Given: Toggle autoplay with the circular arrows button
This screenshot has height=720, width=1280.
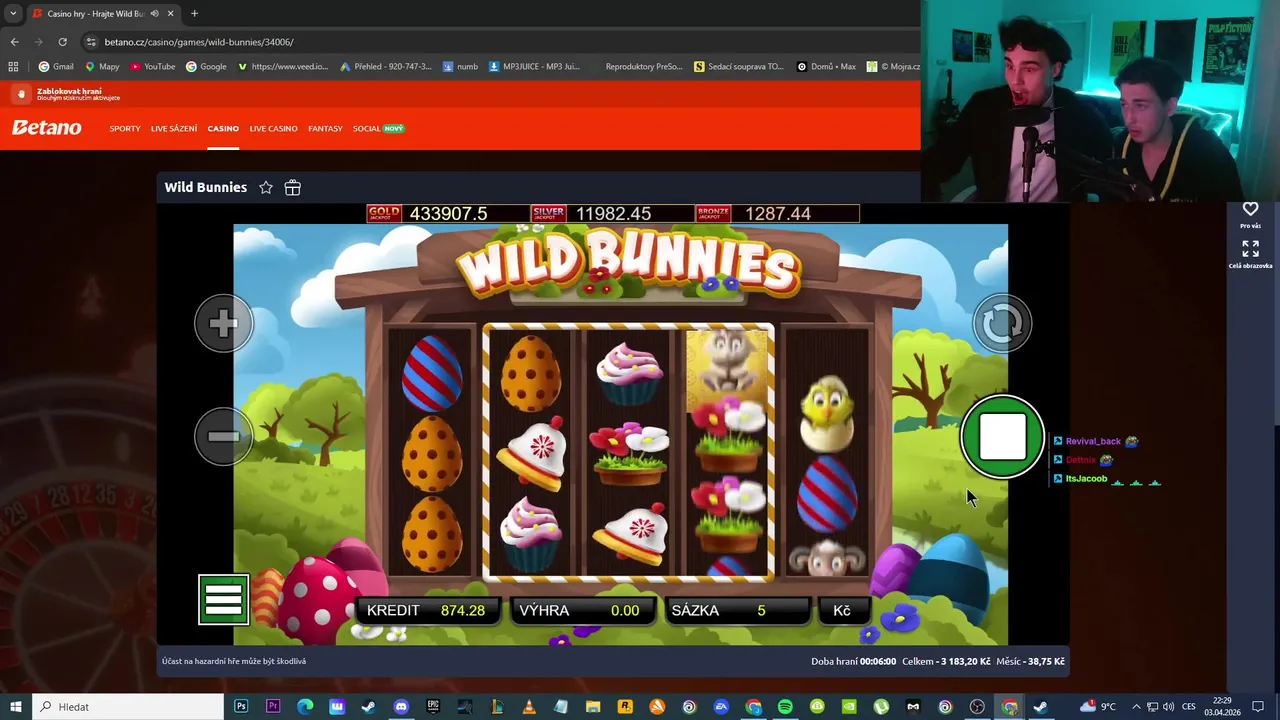Looking at the screenshot, I should tap(1002, 323).
